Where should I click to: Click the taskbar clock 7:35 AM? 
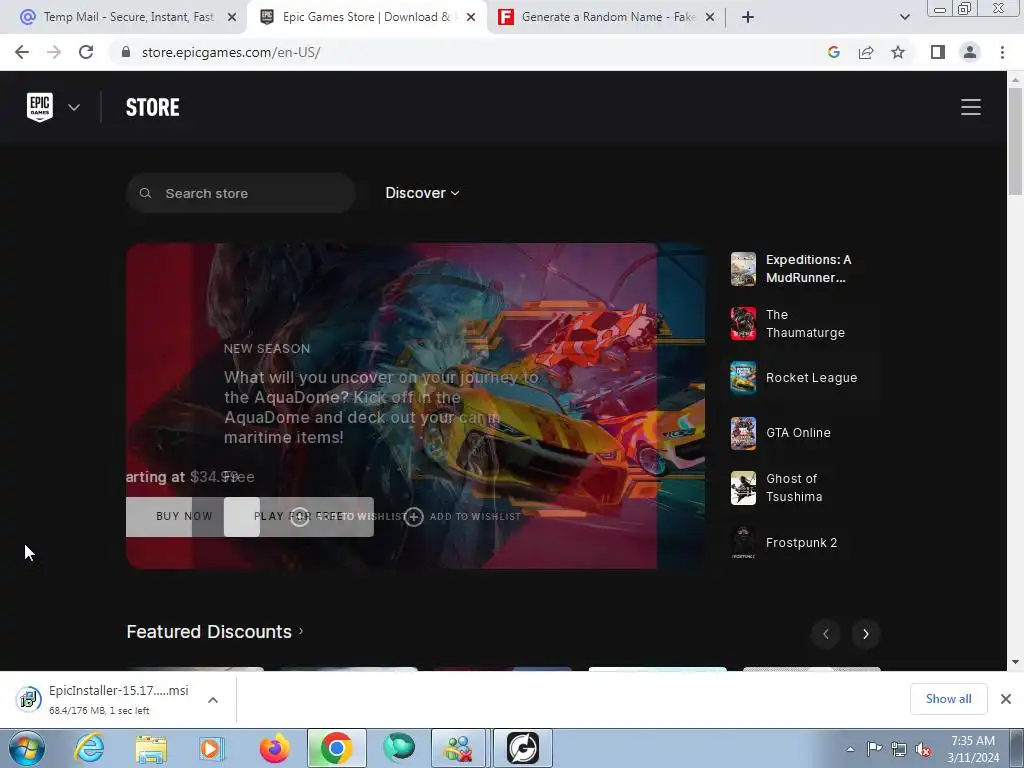973,741
